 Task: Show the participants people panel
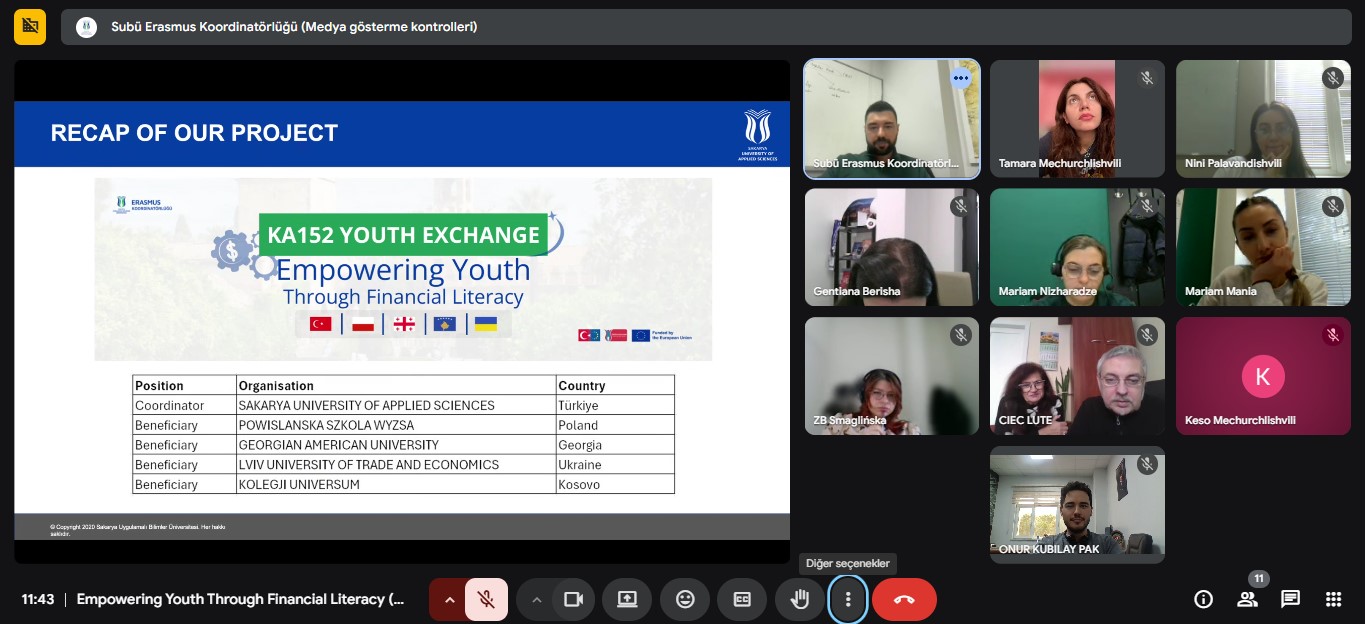[x=1247, y=599]
